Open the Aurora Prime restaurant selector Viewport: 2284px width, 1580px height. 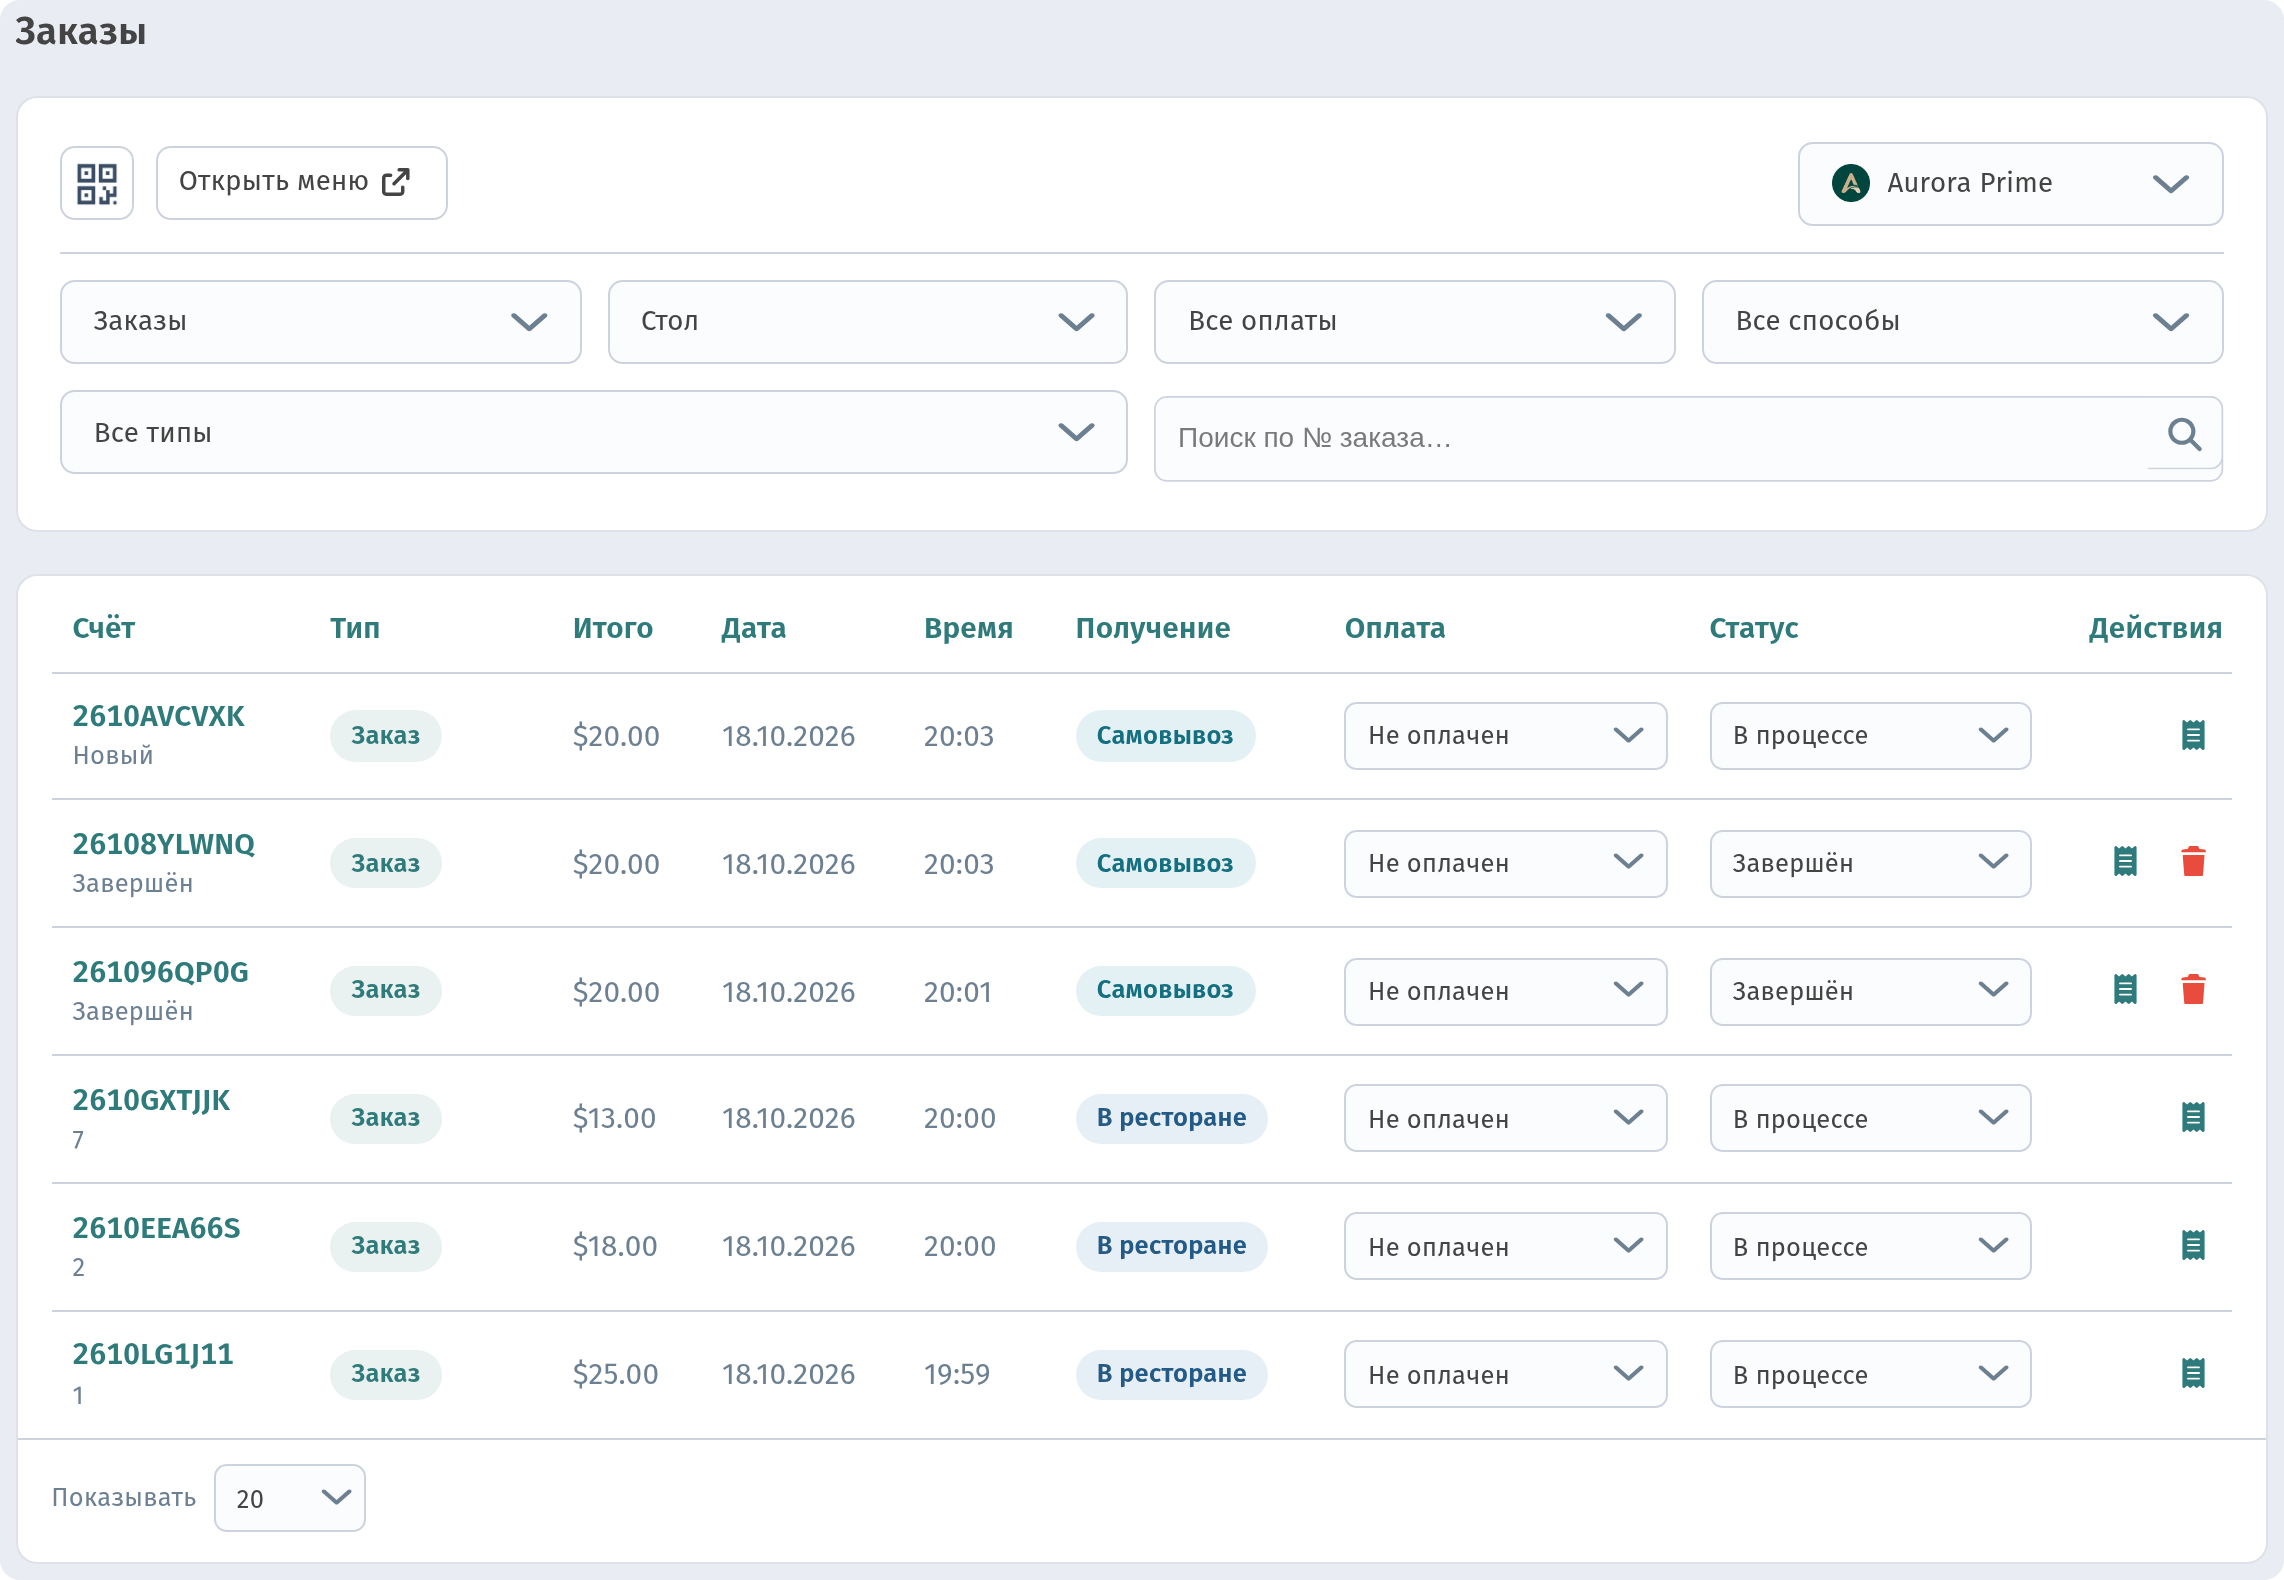[x=2010, y=184]
